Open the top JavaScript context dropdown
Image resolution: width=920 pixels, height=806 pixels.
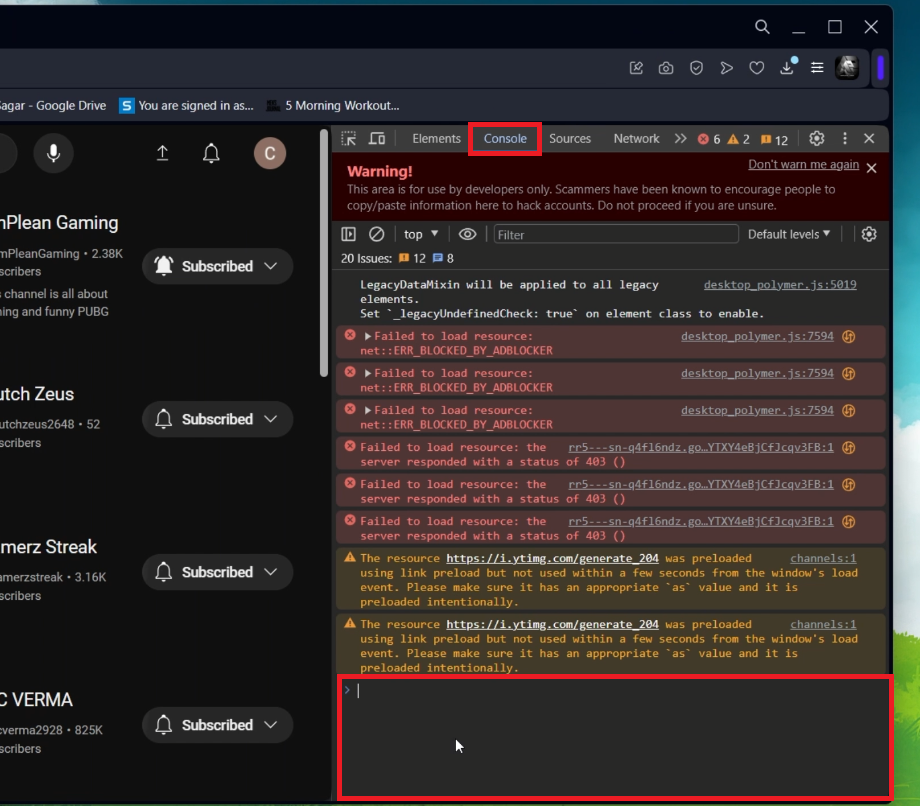coord(421,234)
